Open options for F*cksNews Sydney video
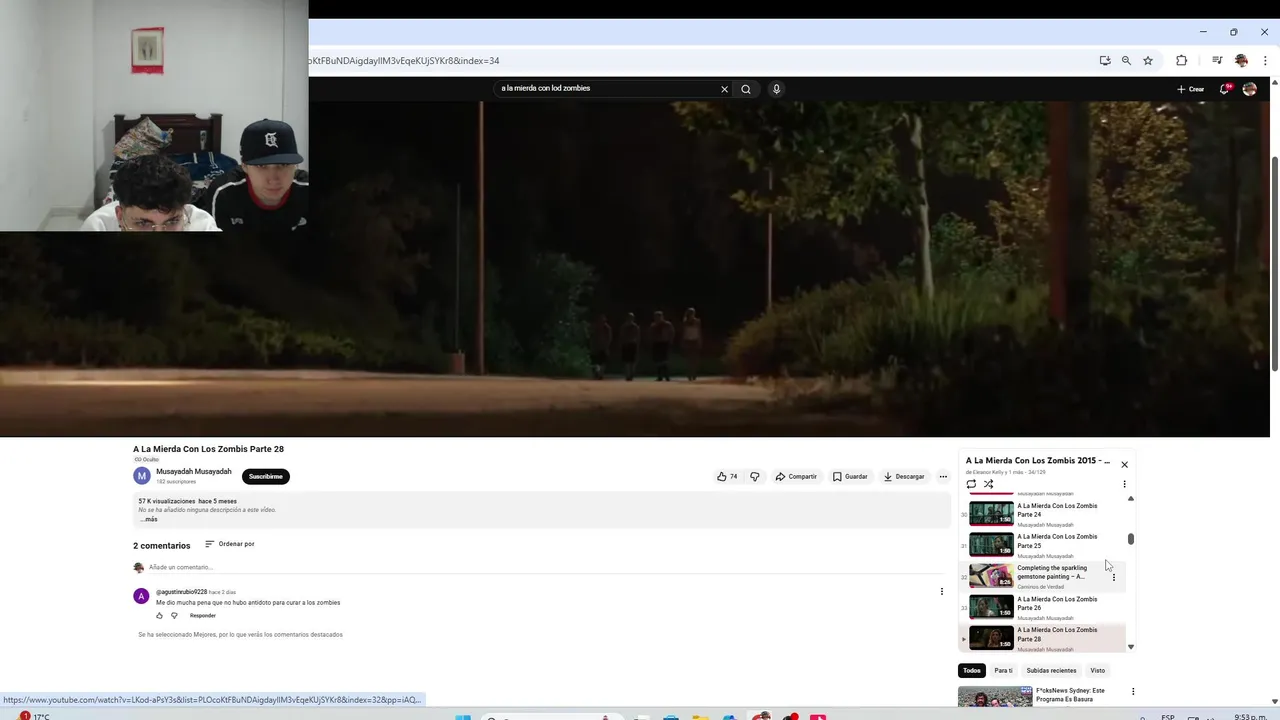 coord(1133,691)
